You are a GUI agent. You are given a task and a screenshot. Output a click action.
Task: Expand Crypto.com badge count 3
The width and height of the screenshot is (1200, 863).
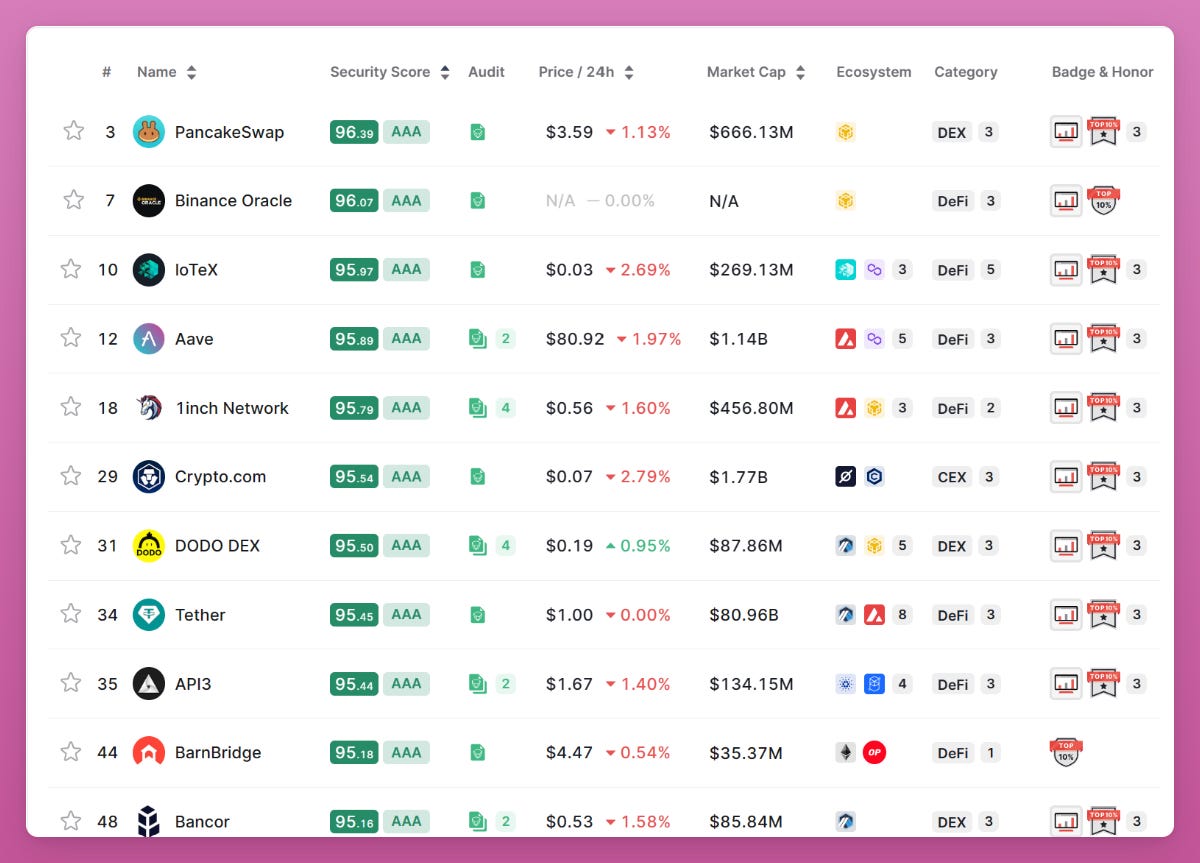(x=1136, y=476)
